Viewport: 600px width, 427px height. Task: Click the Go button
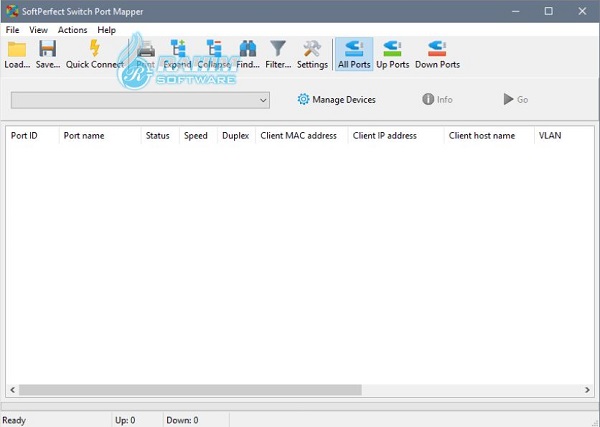point(515,99)
